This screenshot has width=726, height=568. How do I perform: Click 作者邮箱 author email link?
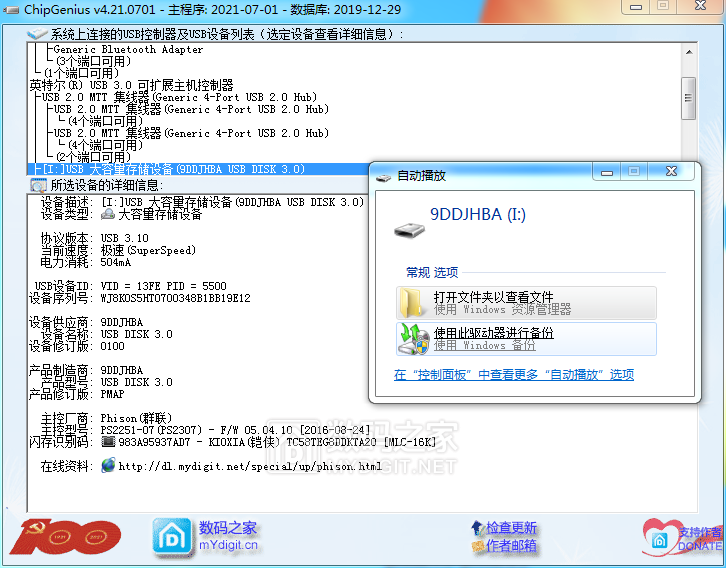coord(511,546)
